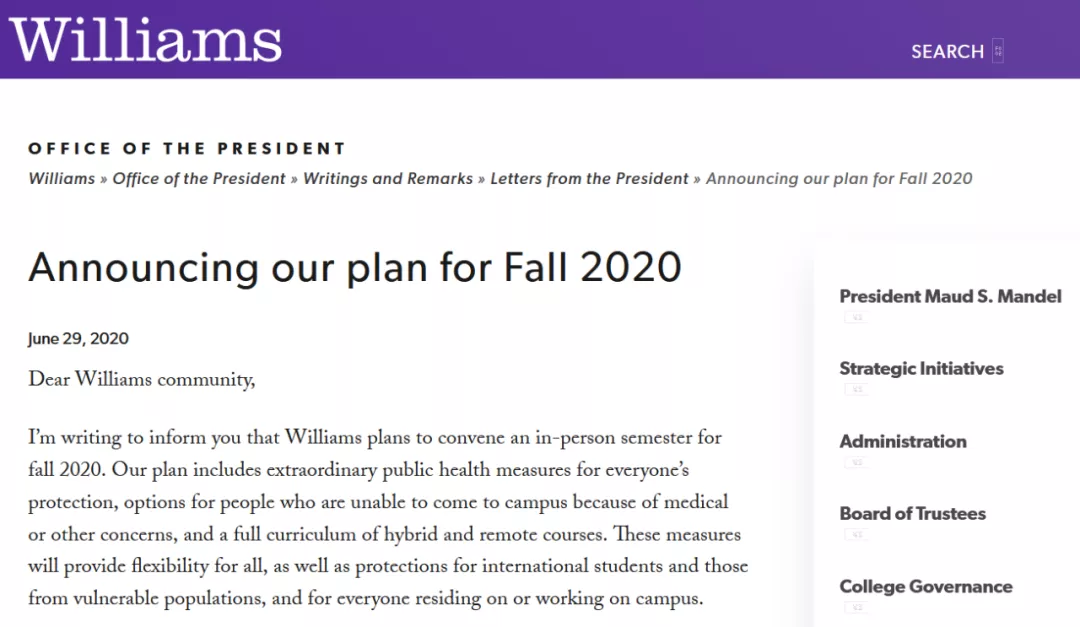Open the SEARCH text in the header
Image resolution: width=1080 pixels, height=627 pixels.
(x=947, y=52)
